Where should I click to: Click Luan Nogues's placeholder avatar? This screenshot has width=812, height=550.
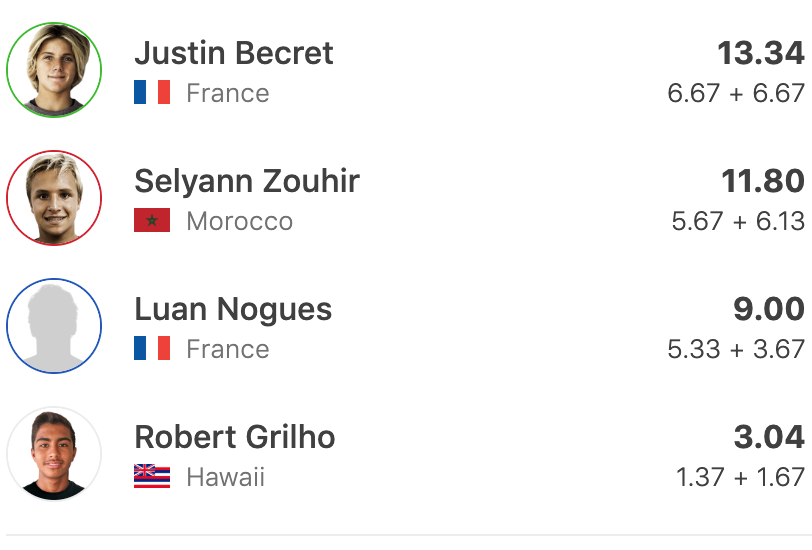pyautogui.click(x=54, y=326)
